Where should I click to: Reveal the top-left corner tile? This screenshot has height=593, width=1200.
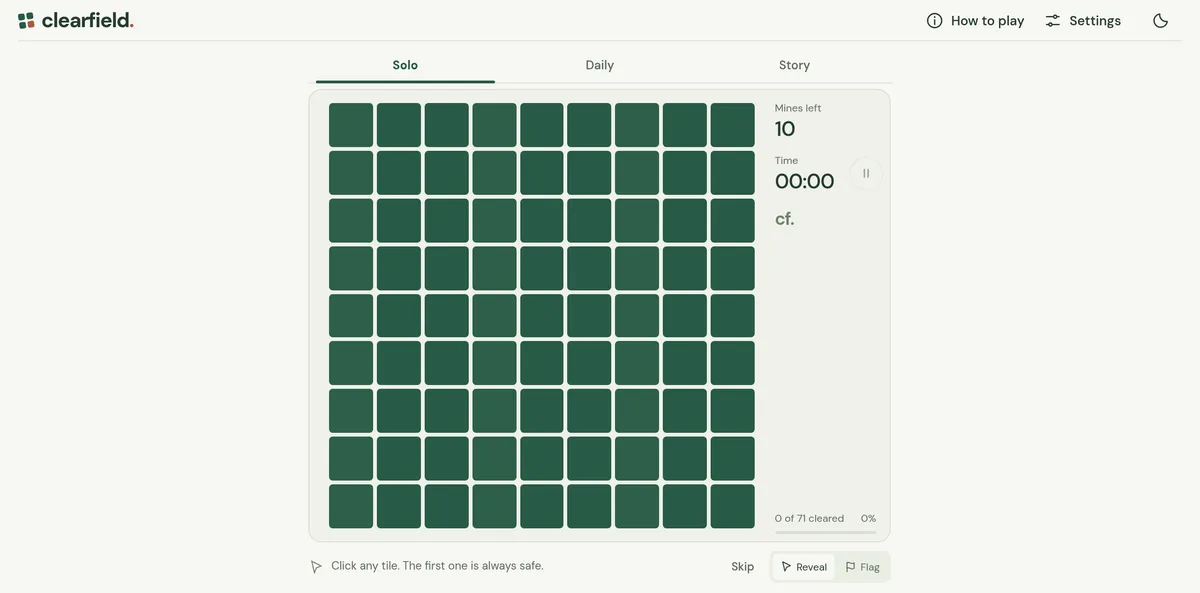[x=351, y=125]
